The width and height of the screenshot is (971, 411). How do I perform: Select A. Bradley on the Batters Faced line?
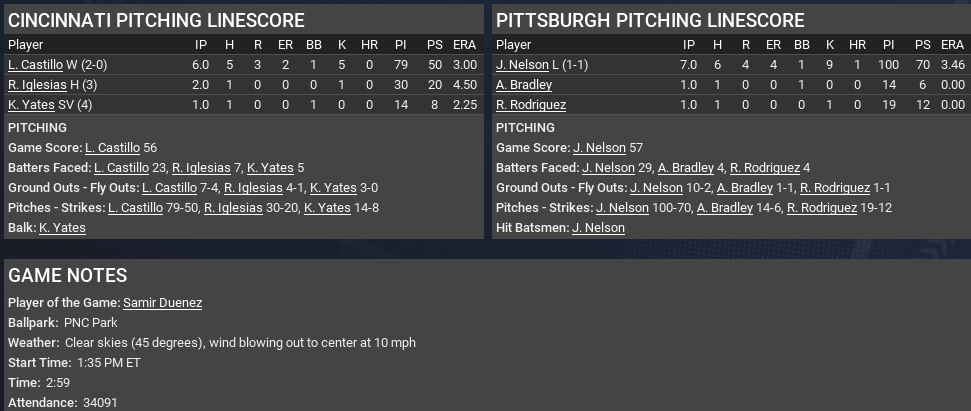[x=685, y=168]
